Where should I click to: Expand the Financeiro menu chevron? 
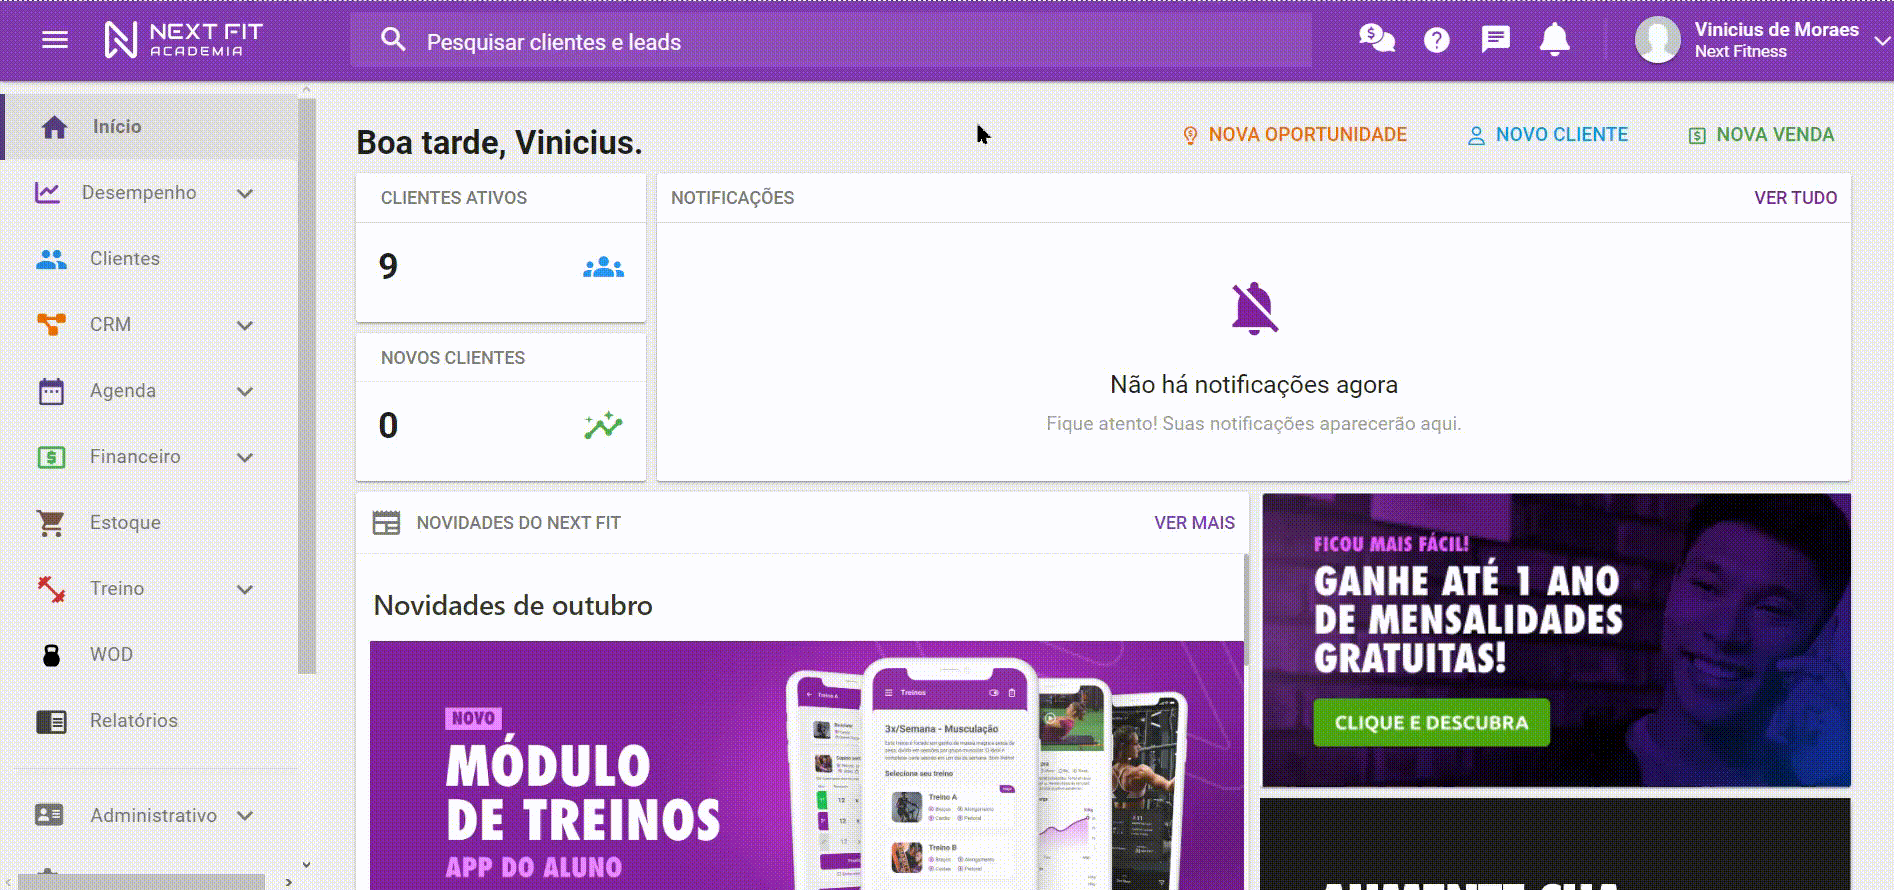[245, 457]
